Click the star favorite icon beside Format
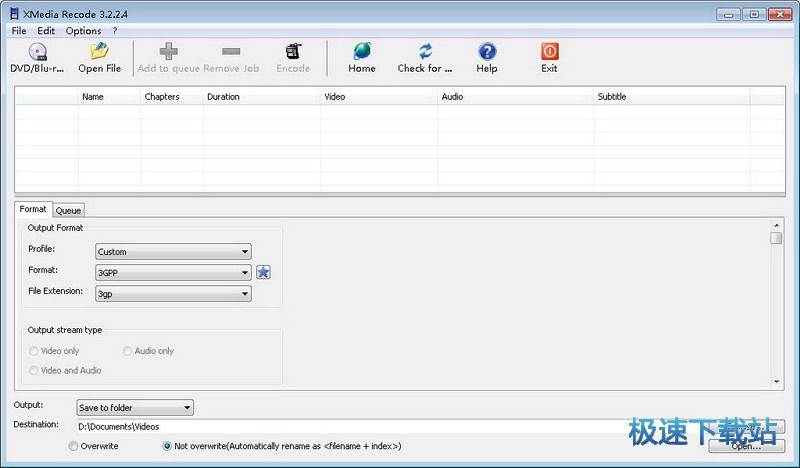 pos(263,272)
